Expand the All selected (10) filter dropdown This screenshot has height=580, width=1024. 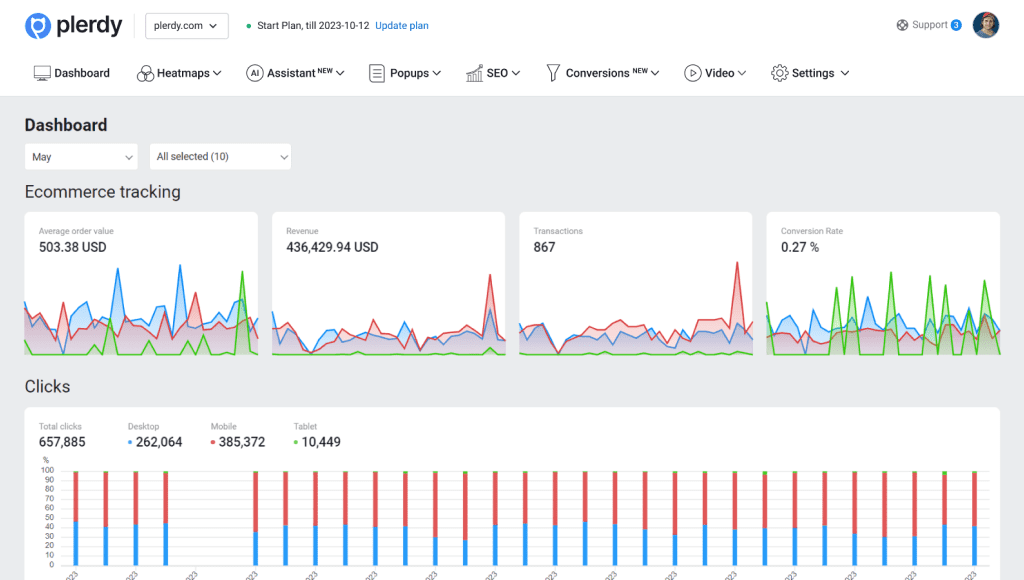click(x=220, y=156)
